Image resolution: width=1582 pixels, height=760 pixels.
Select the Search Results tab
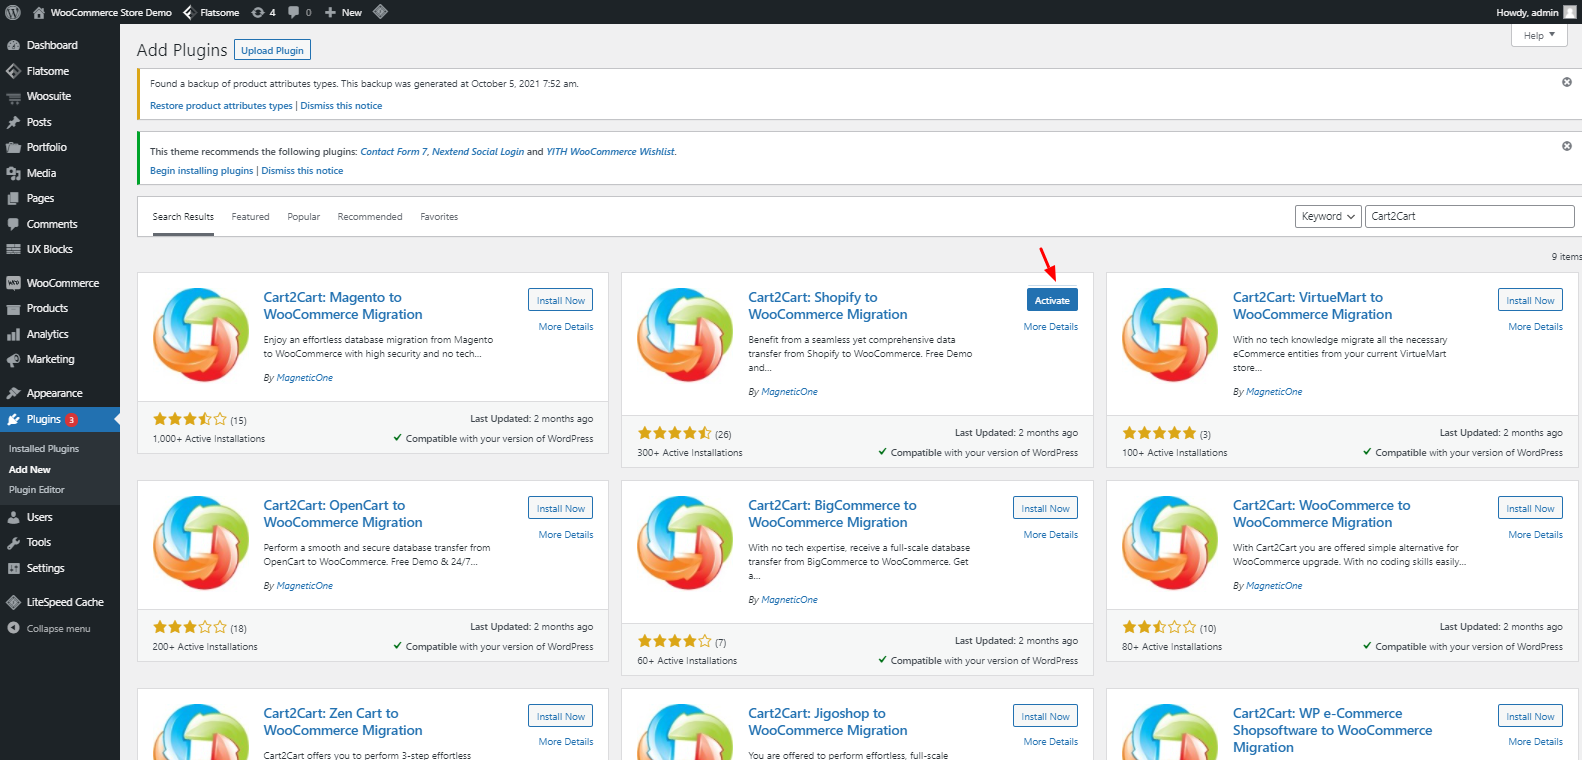click(x=183, y=217)
